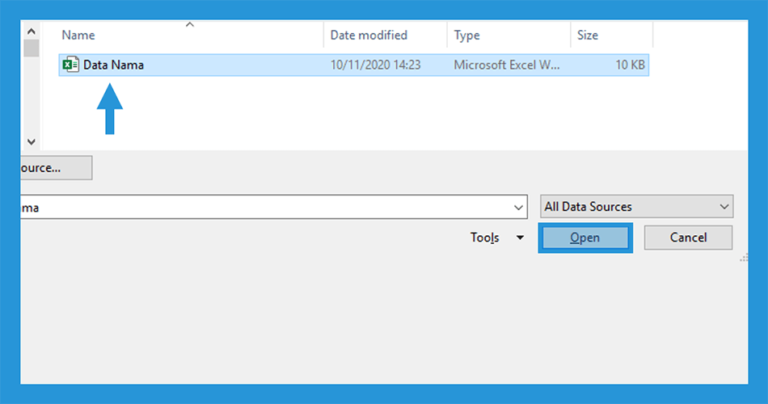Expand the file name combo box arrow

(518, 208)
